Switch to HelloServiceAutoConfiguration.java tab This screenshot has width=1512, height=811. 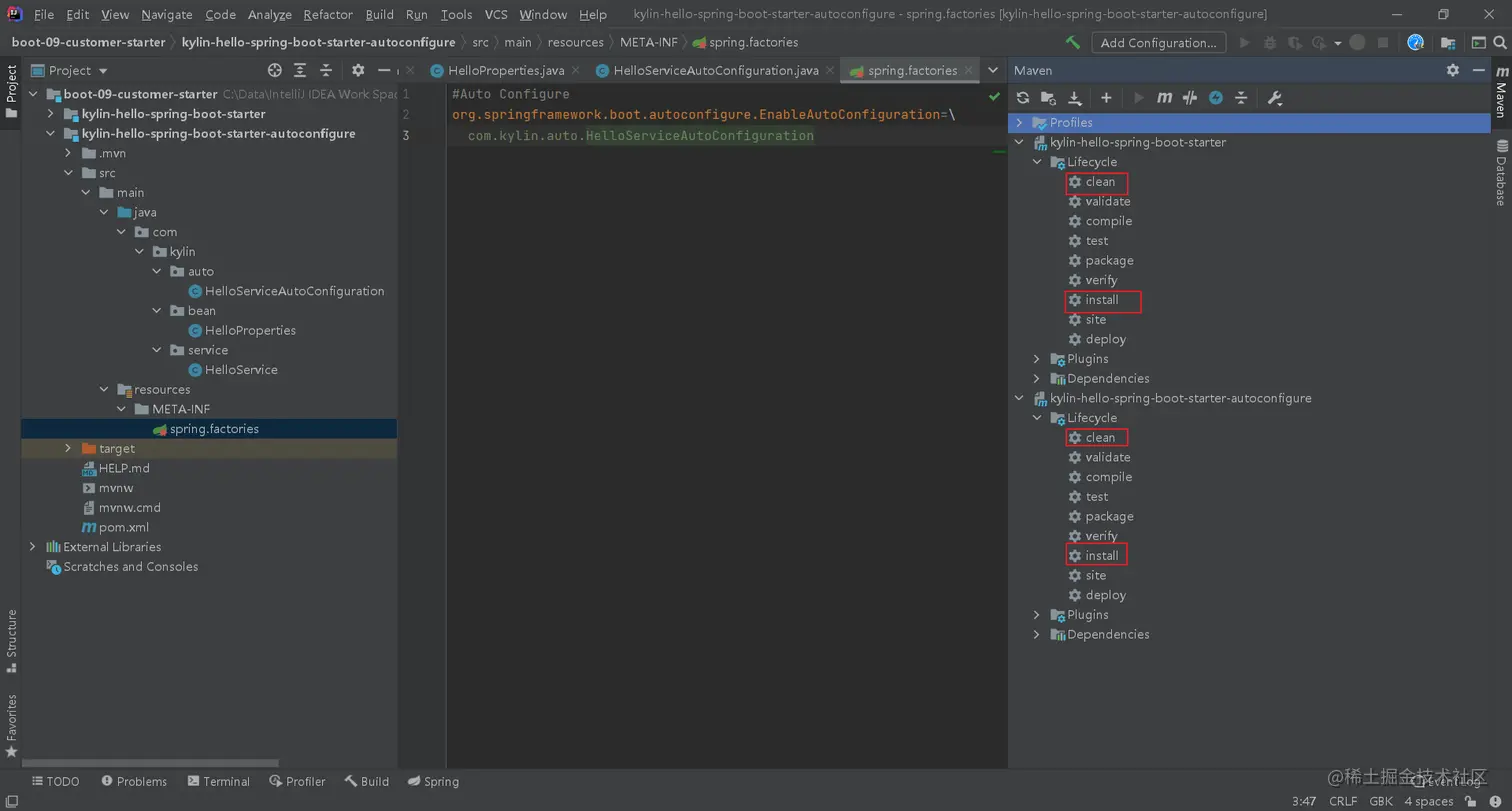tap(715, 70)
